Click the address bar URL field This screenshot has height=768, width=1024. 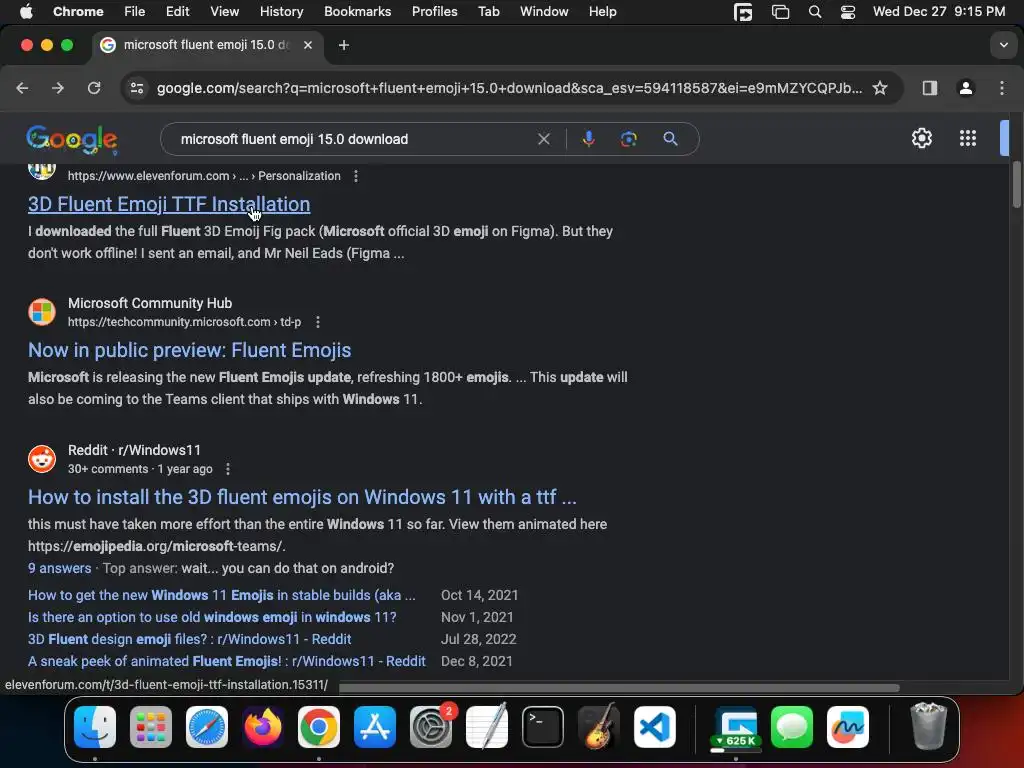pos(509,88)
